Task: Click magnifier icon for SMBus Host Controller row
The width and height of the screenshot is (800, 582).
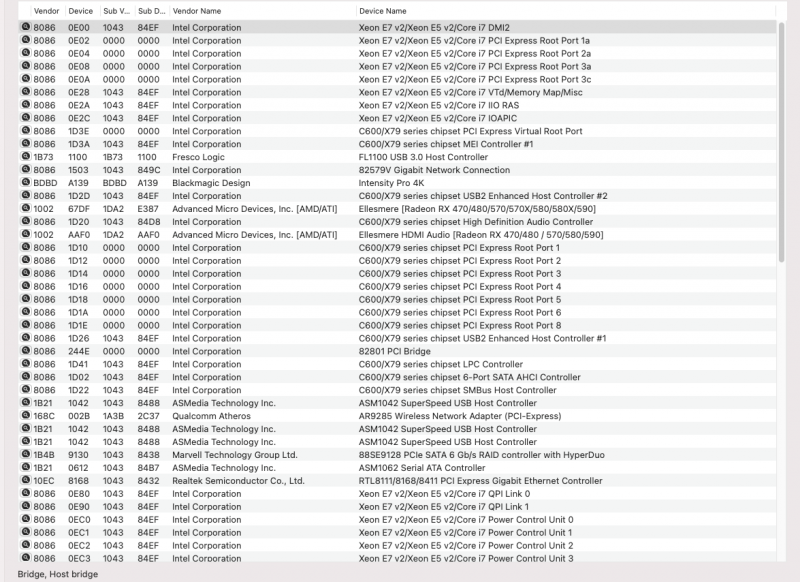Action: [26, 390]
